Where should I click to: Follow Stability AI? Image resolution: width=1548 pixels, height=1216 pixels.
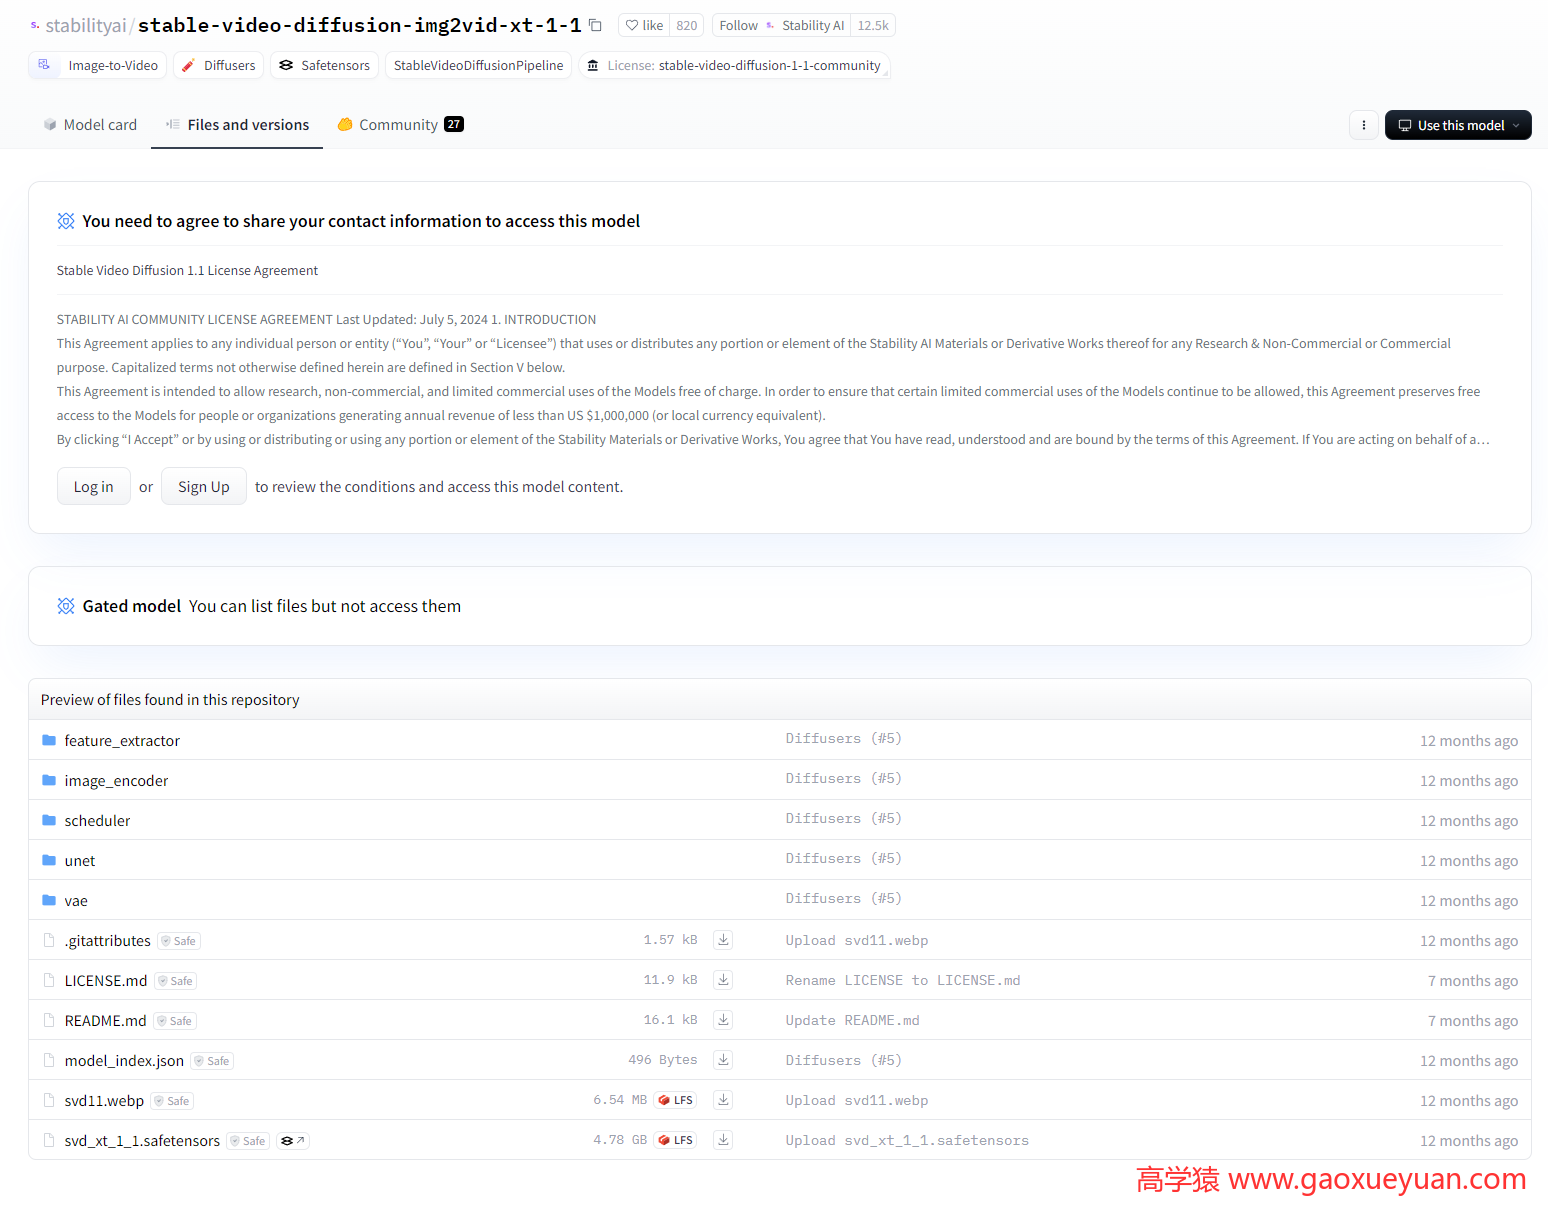pos(739,25)
